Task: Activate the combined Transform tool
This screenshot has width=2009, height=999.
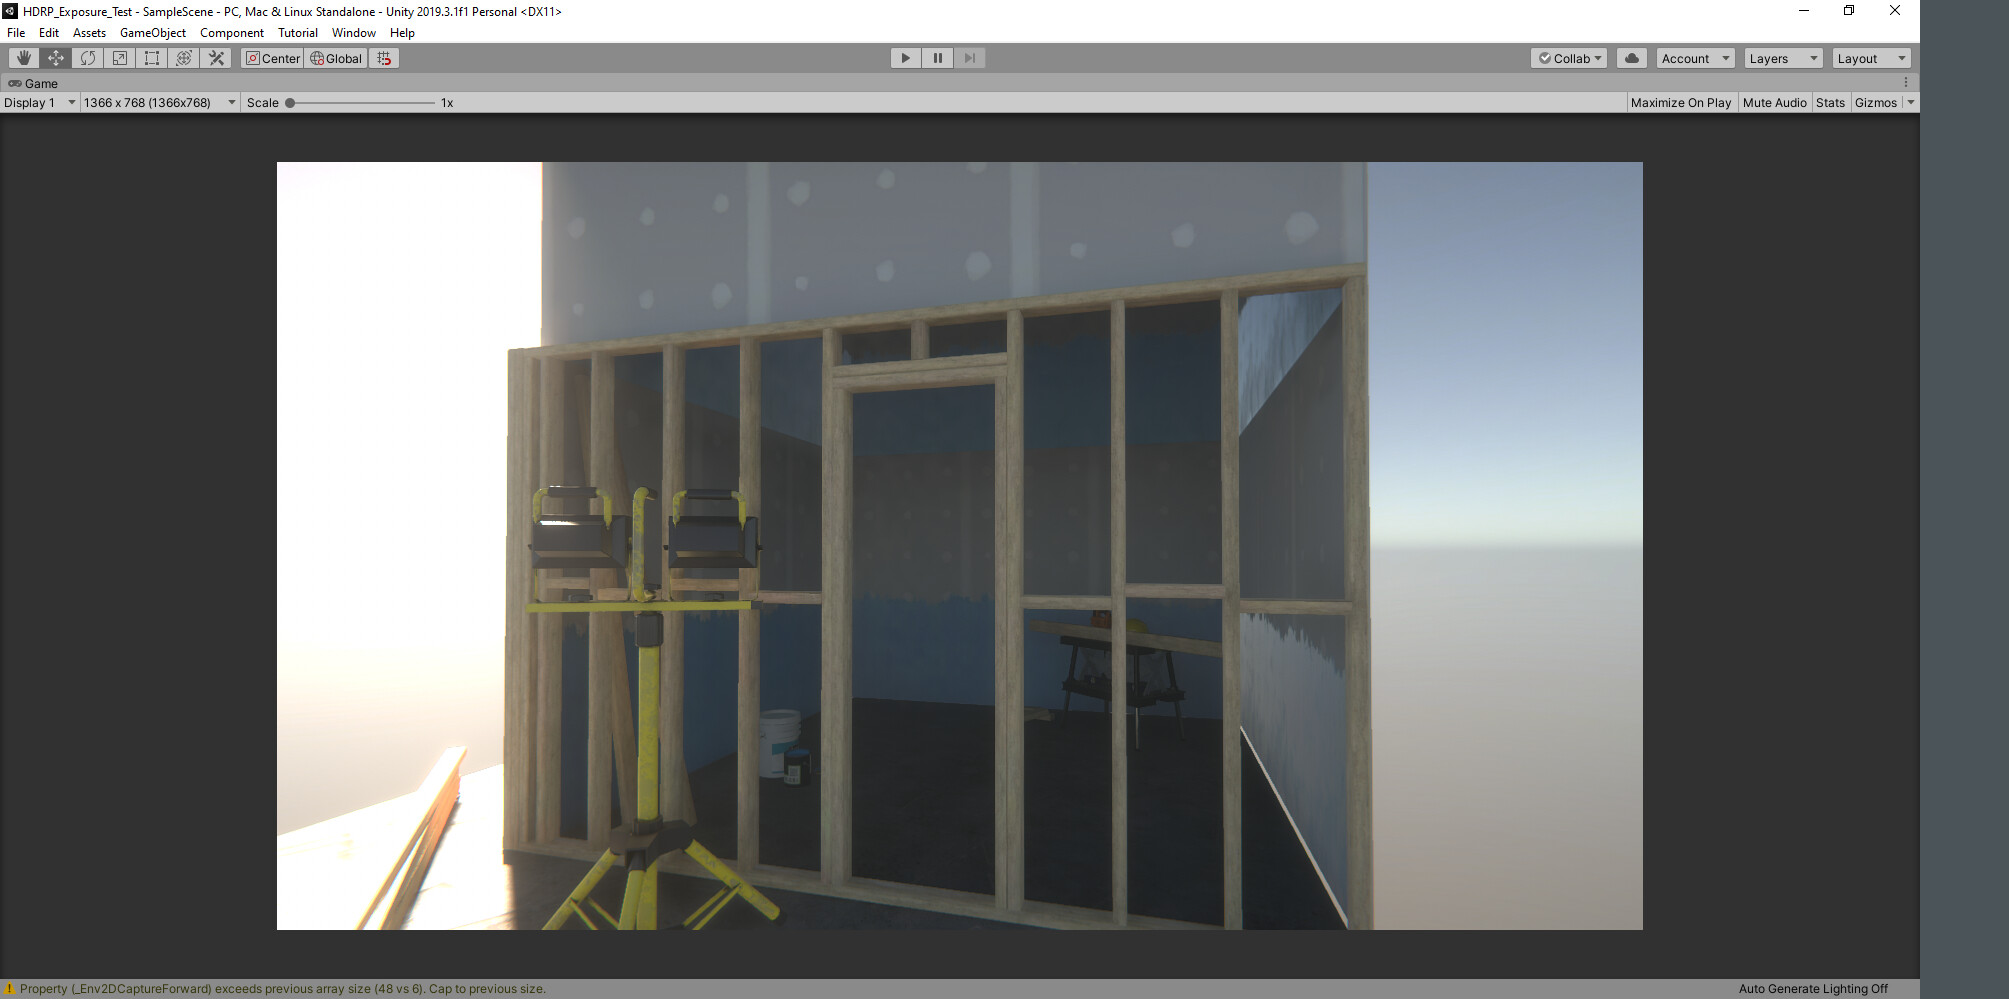Action: (183, 58)
